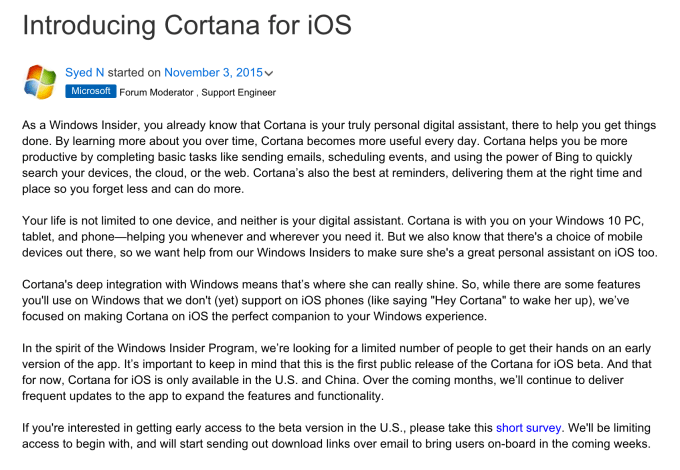Click the Introducing Cortana for iOS heading
This screenshot has width=680, height=470.
pos(187,24)
